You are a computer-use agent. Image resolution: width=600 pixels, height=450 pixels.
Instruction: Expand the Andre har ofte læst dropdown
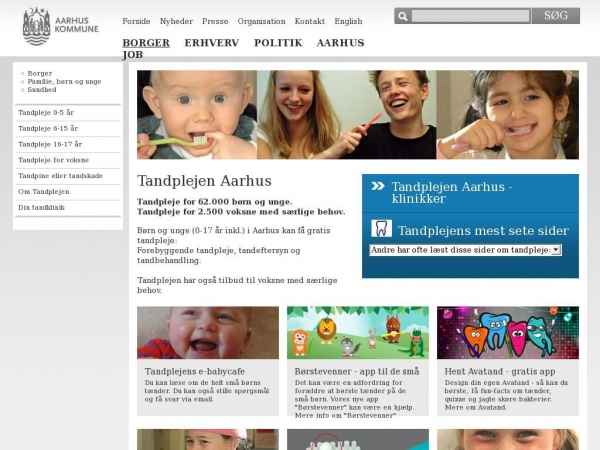[x=465, y=250]
